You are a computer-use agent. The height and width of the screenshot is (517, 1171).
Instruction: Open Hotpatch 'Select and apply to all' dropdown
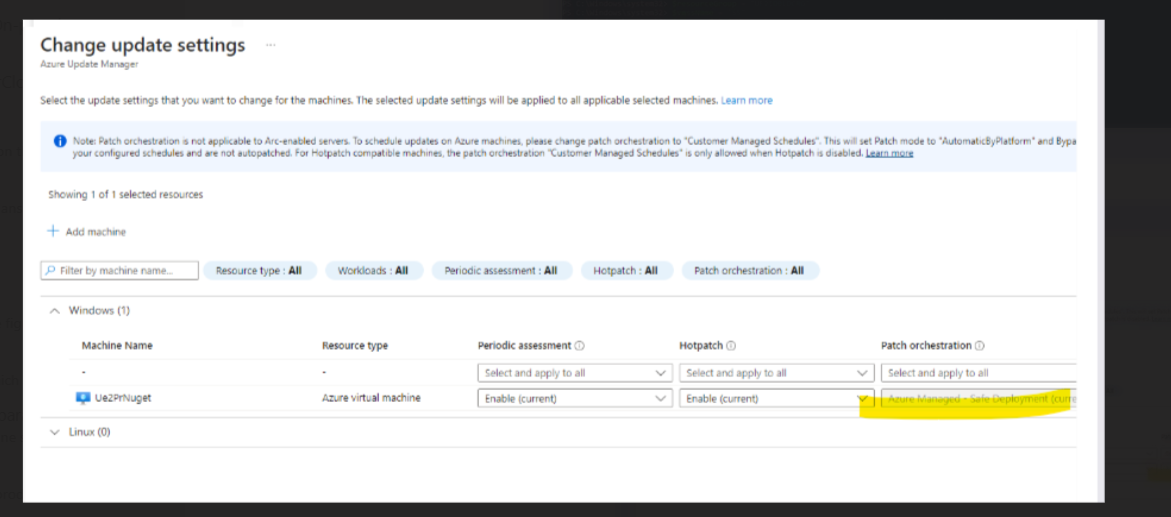point(776,373)
